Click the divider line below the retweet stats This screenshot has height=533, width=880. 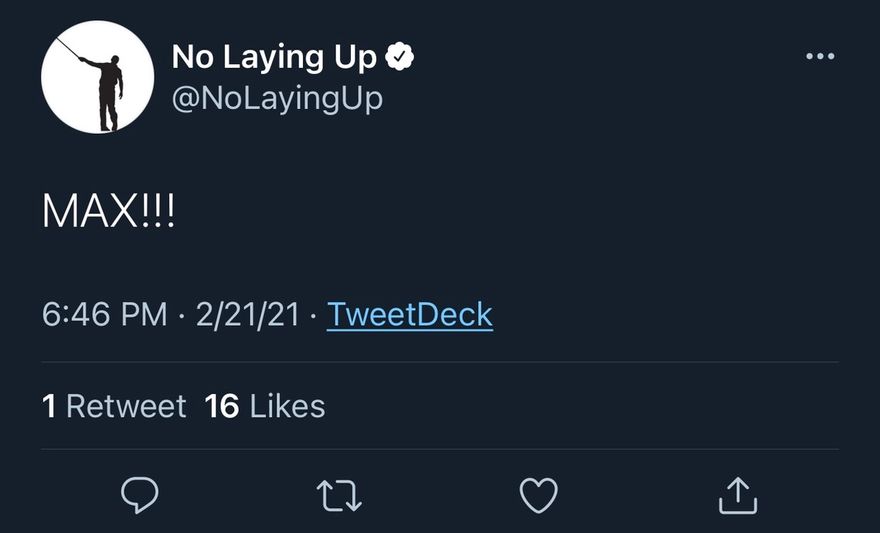(x=440, y=449)
